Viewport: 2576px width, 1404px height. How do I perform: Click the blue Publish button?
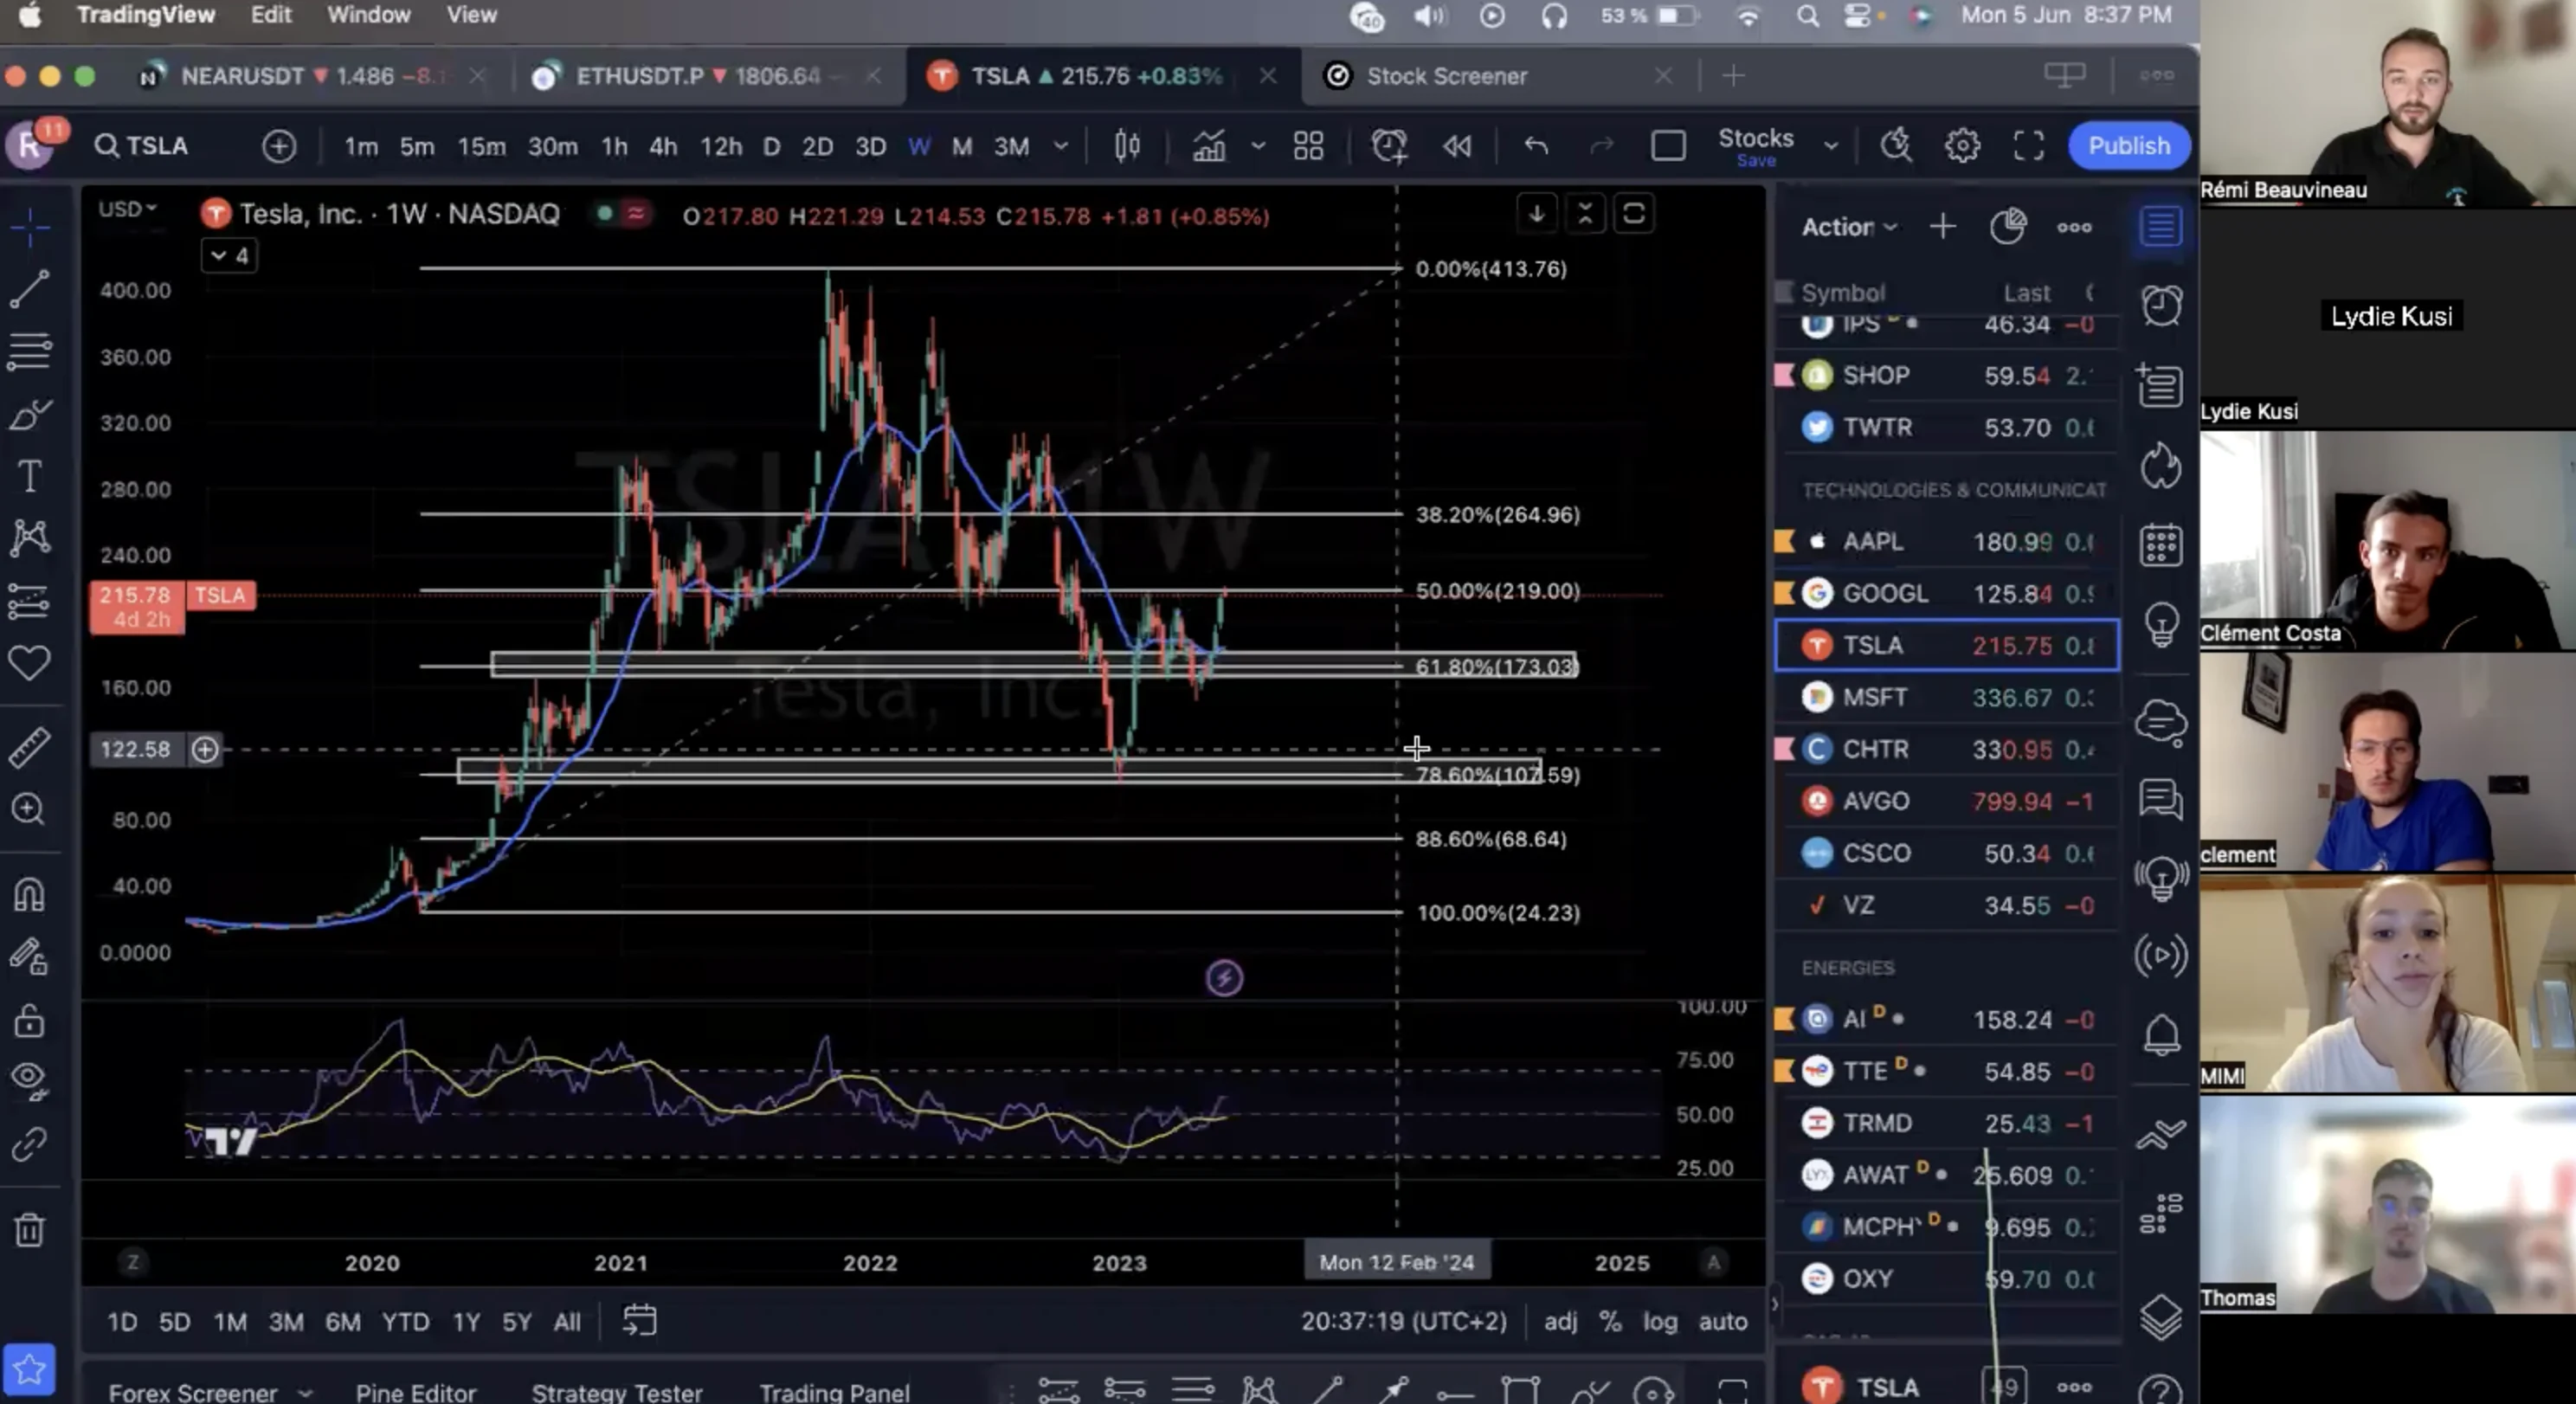(x=2128, y=146)
